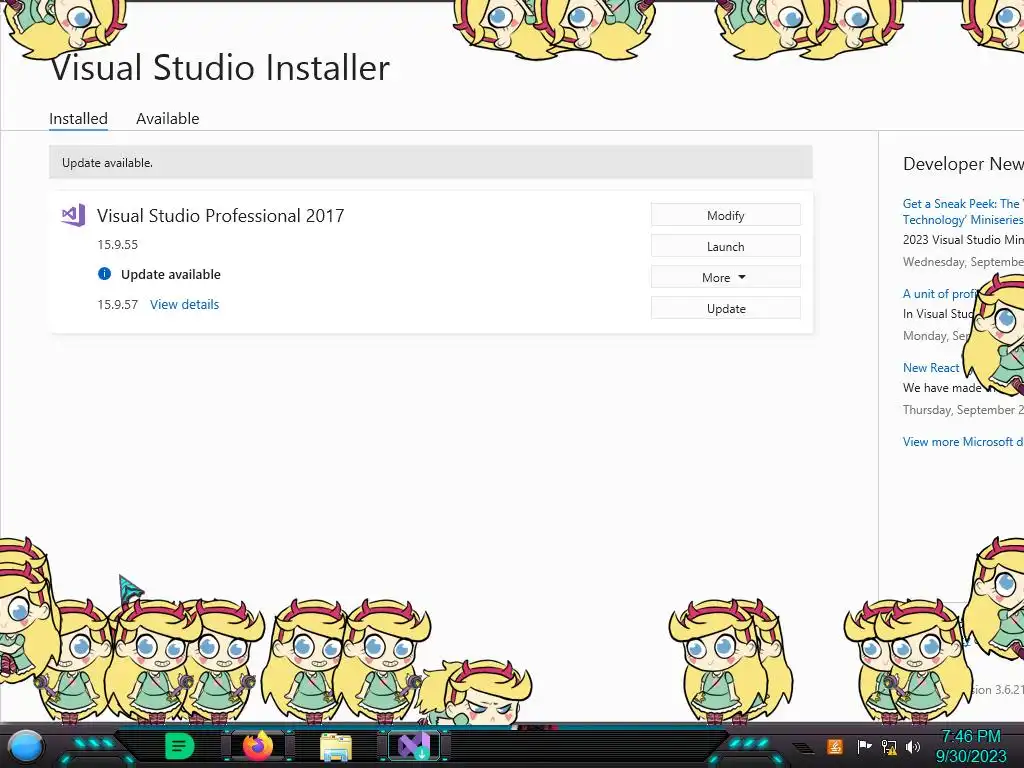
Task: Open File Explorer from the taskbar
Action: coord(336,746)
